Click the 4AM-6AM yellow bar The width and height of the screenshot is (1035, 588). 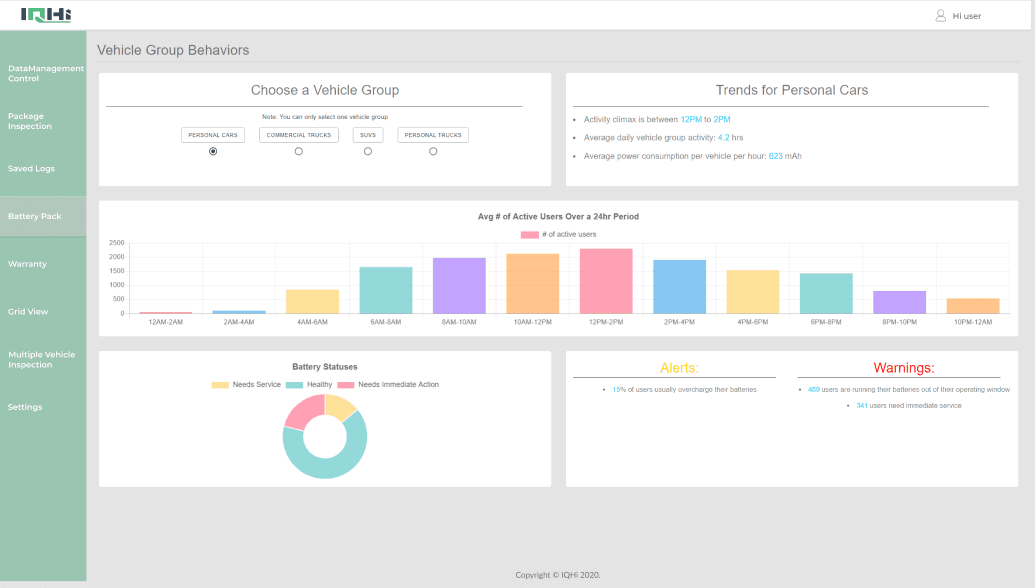pos(312,302)
